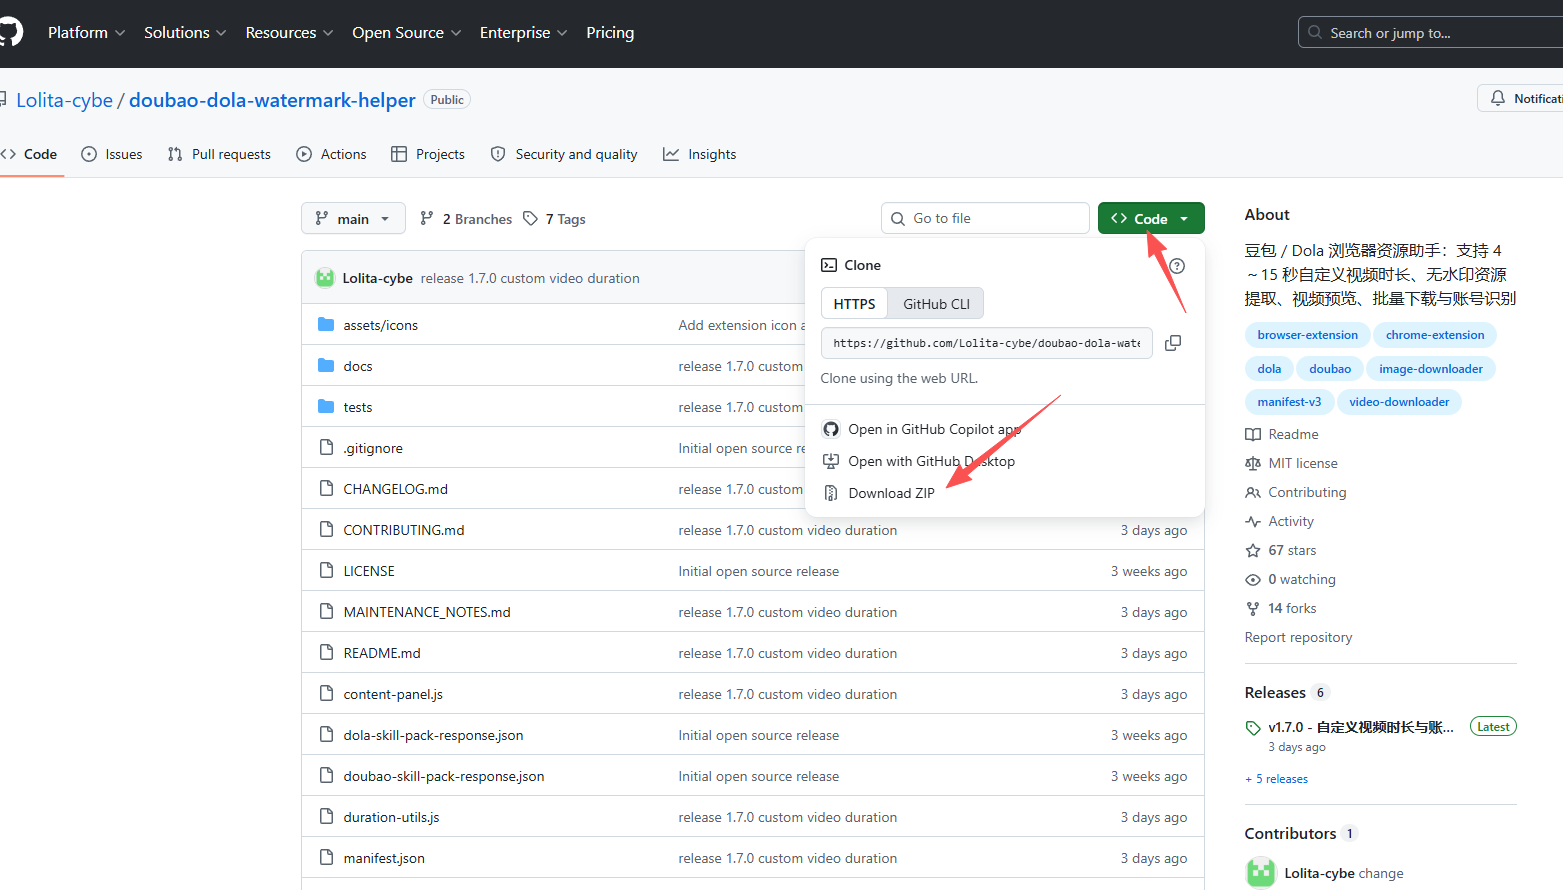Screen dimensions: 1563x890
Task: Focus the Search or jump to field
Action: tap(1431, 33)
